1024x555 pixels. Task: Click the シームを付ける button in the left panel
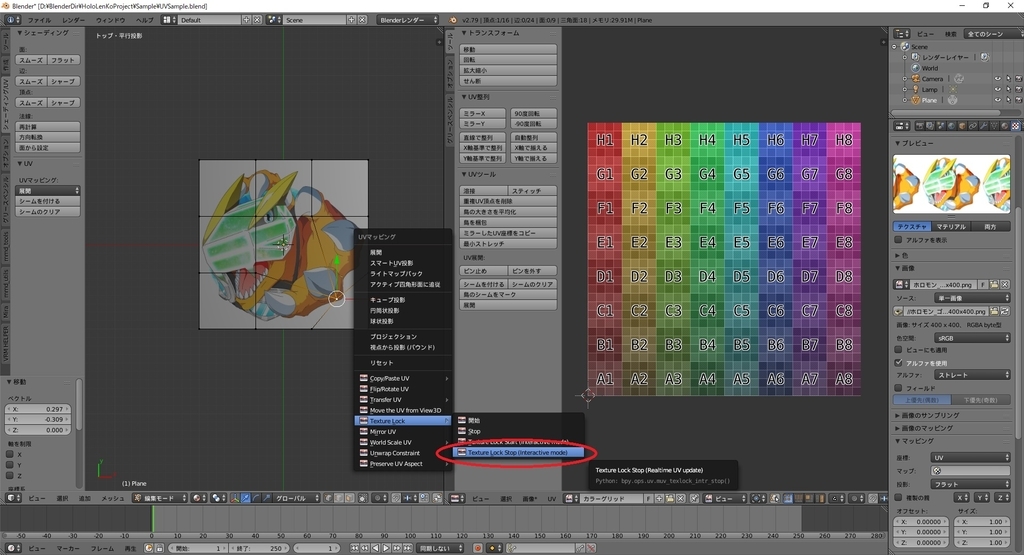[x=48, y=201]
